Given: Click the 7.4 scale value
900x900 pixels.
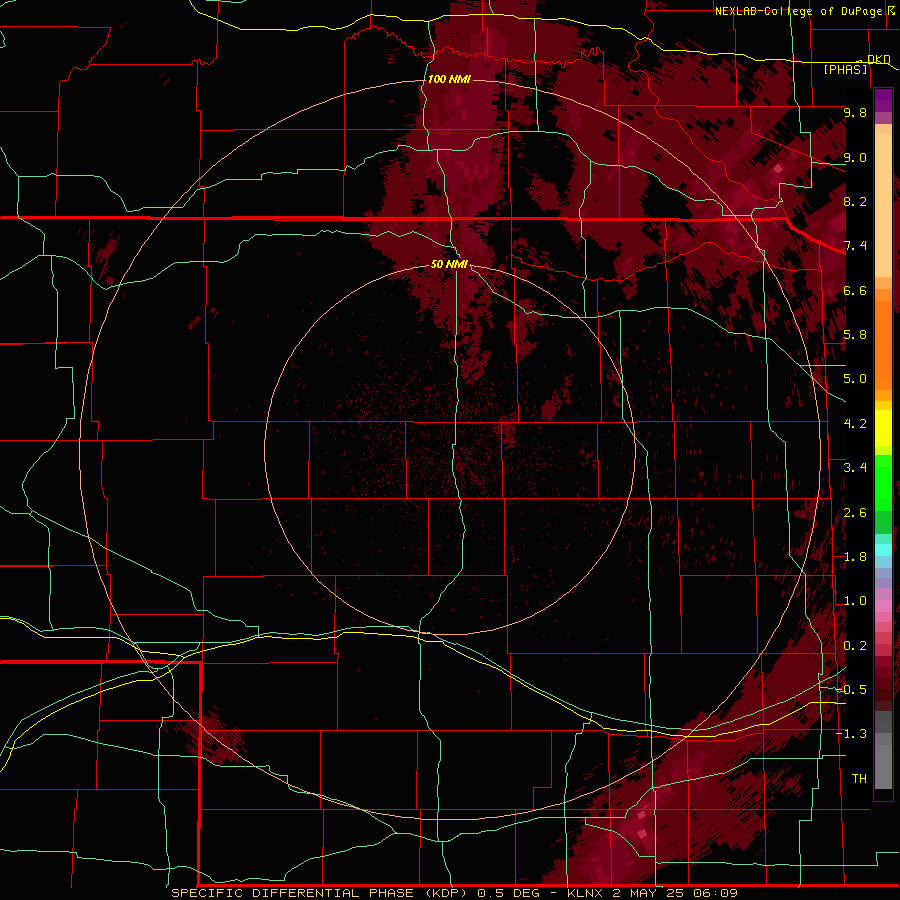Looking at the screenshot, I should [855, 246].
